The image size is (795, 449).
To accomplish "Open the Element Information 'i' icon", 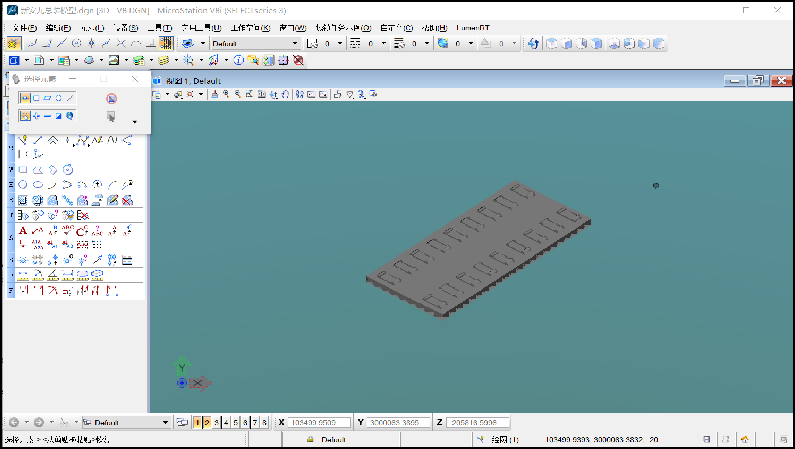I will (x=238, y=60).
